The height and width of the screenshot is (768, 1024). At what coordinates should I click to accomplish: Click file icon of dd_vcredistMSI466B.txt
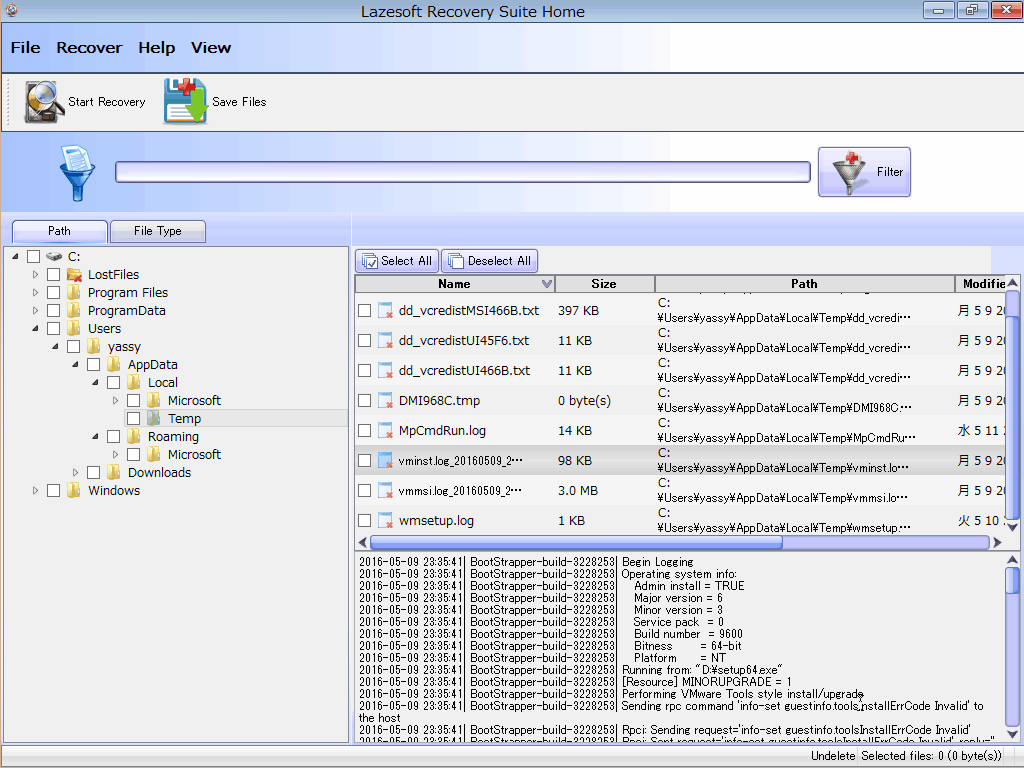pyautogui.click(x=385, y=311)
